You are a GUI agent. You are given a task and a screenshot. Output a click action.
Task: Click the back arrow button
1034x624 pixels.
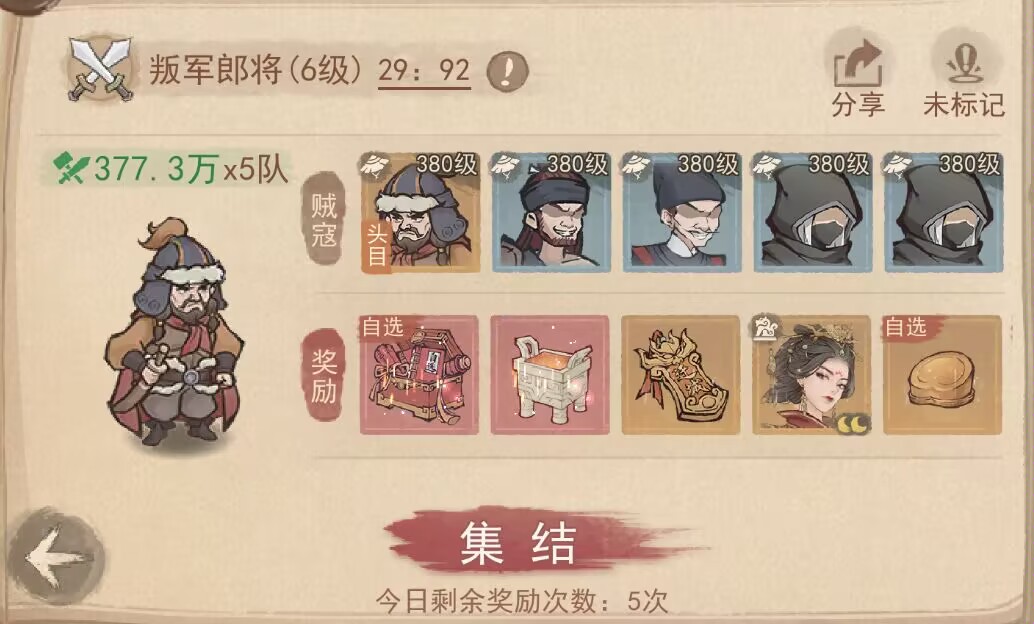pyautogui.click(x=56, y=557)
